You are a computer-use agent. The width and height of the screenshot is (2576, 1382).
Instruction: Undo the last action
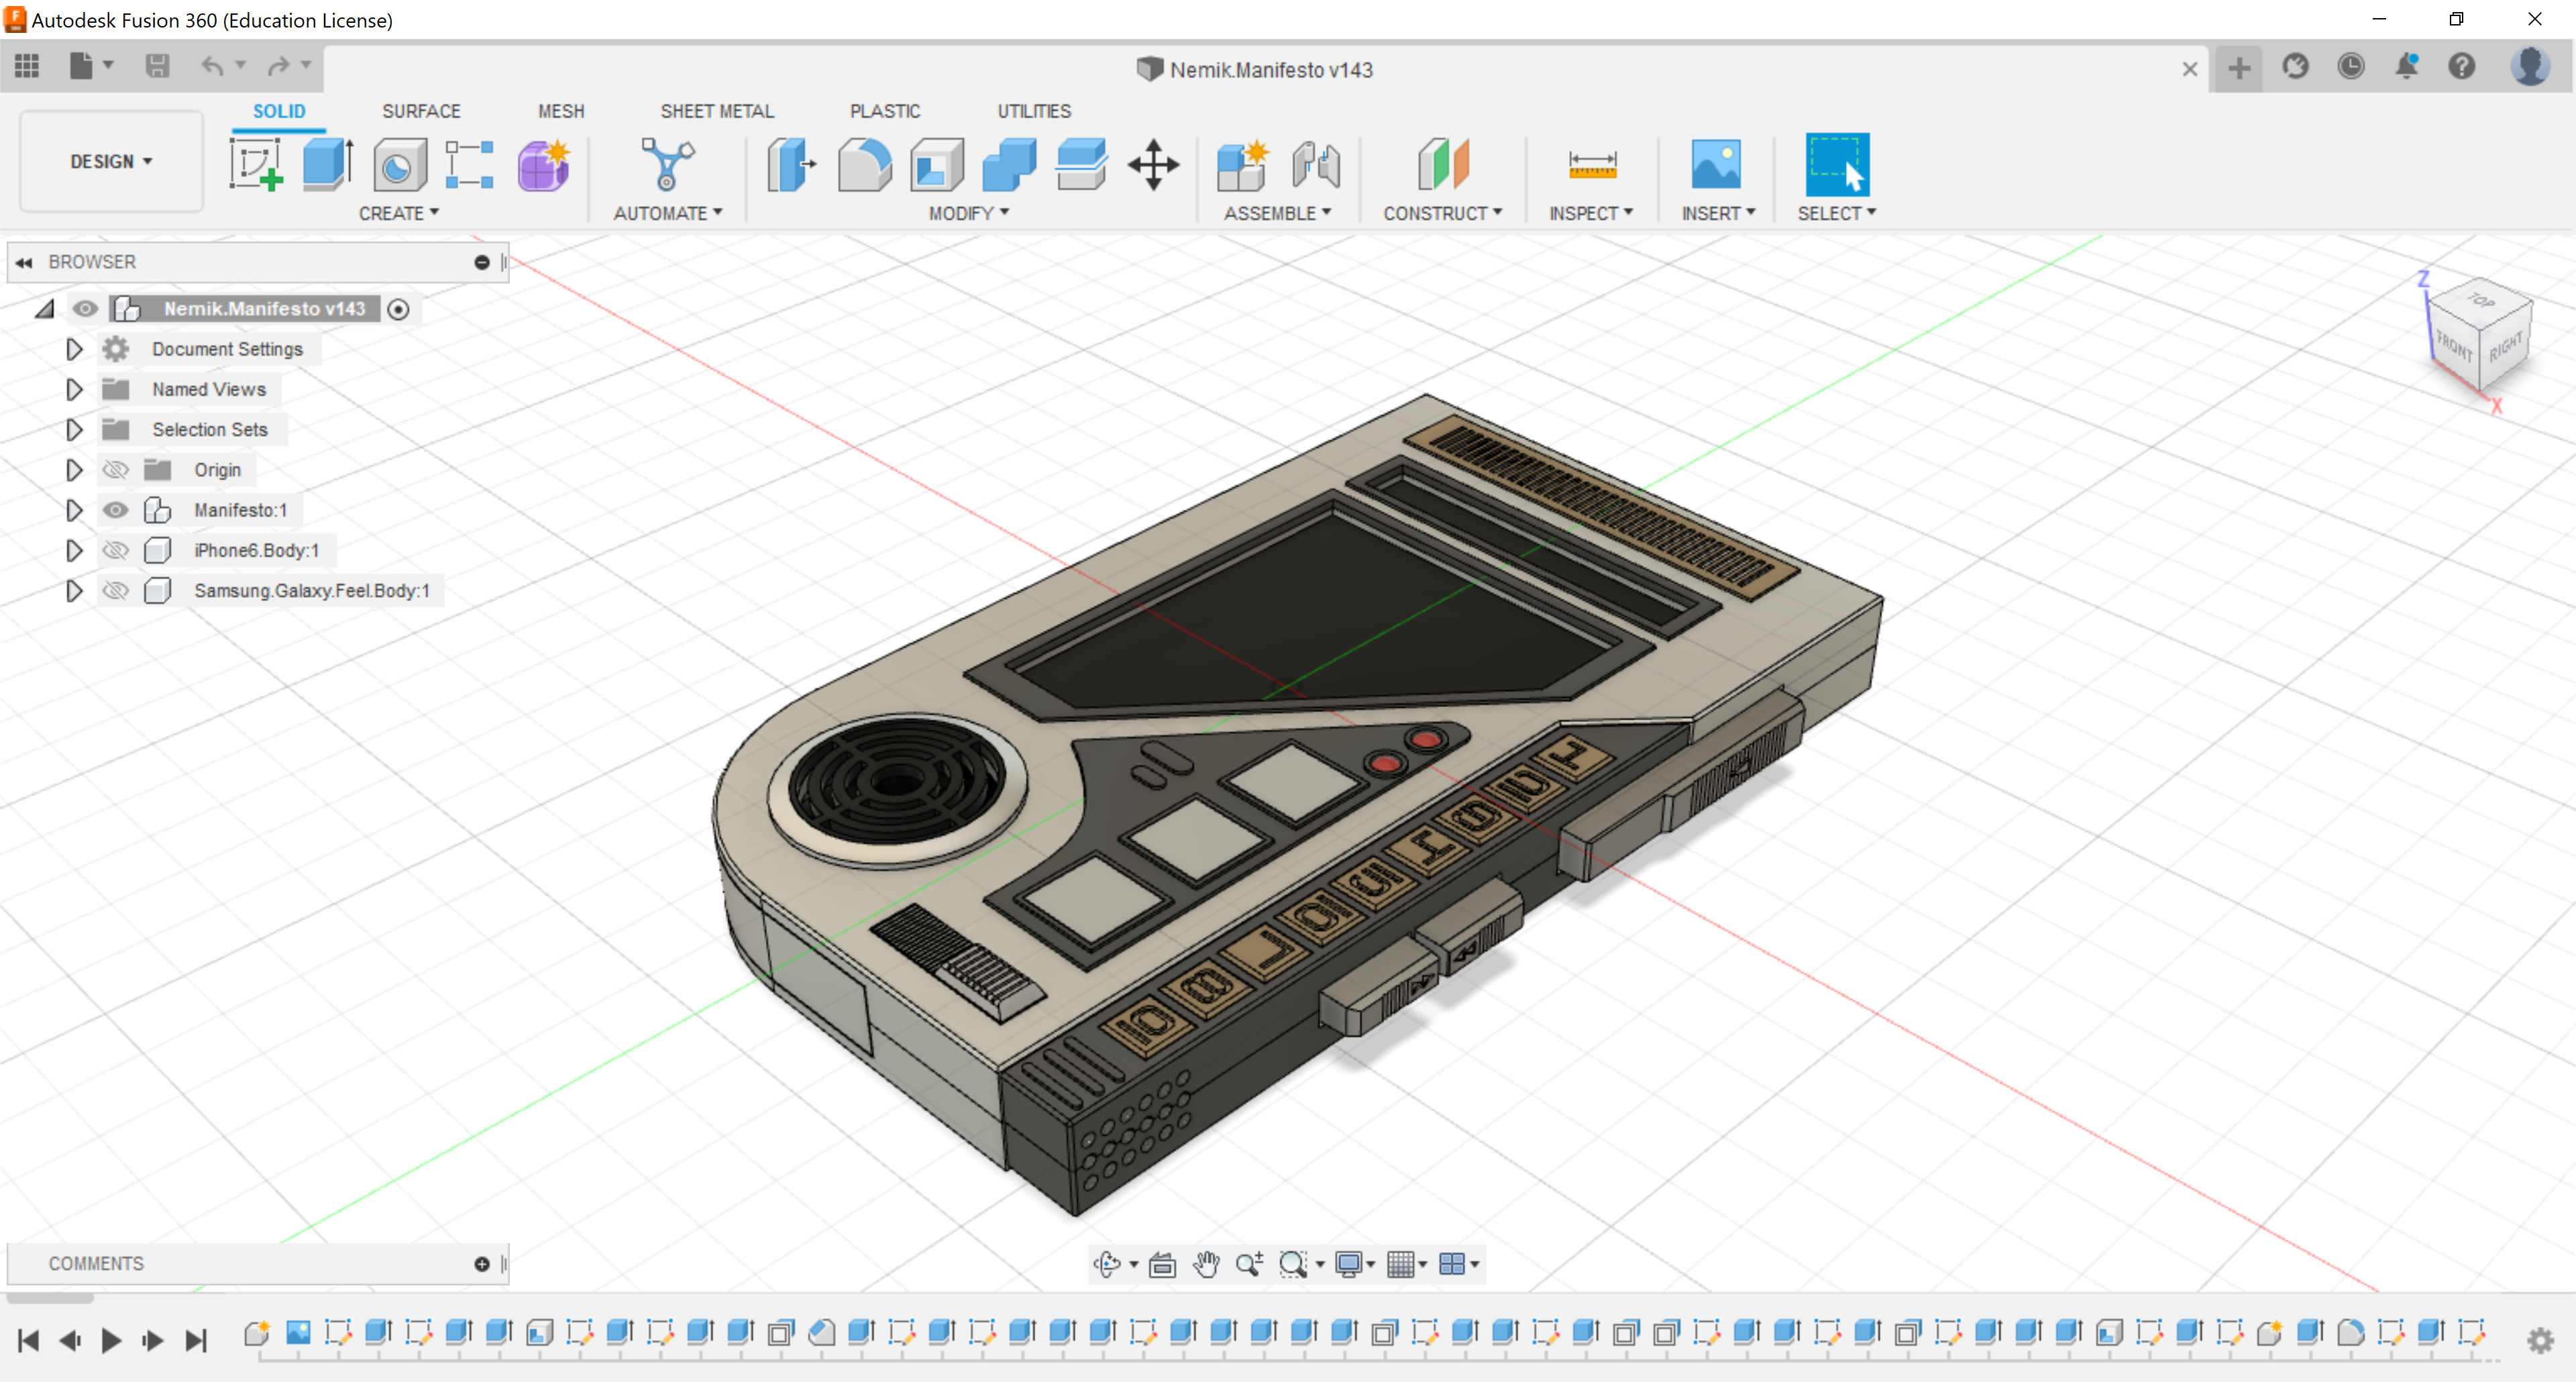[212, 66]
